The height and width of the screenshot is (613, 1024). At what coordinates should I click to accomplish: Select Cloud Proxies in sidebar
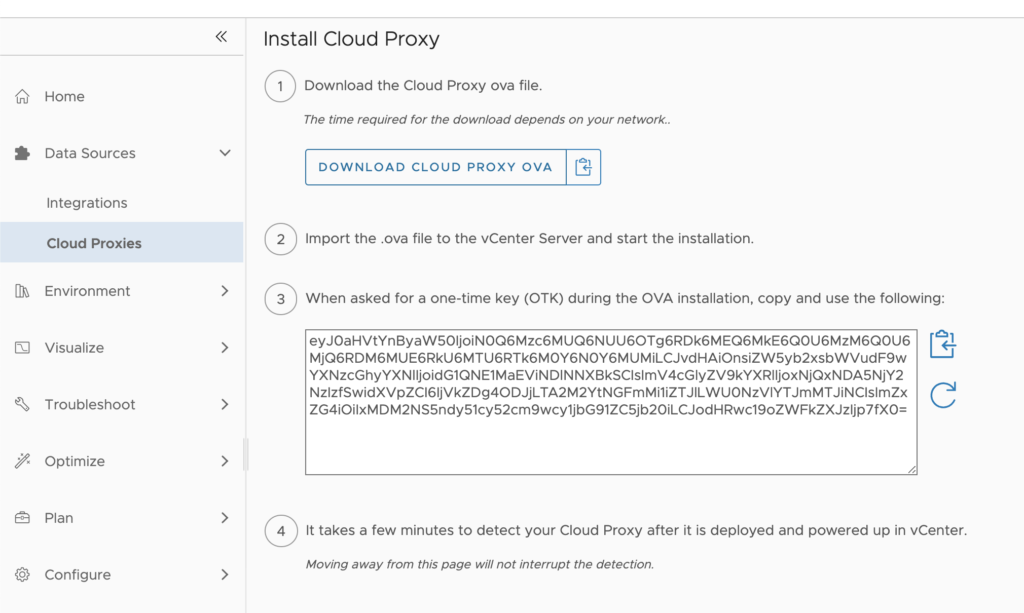click(94, 243)
